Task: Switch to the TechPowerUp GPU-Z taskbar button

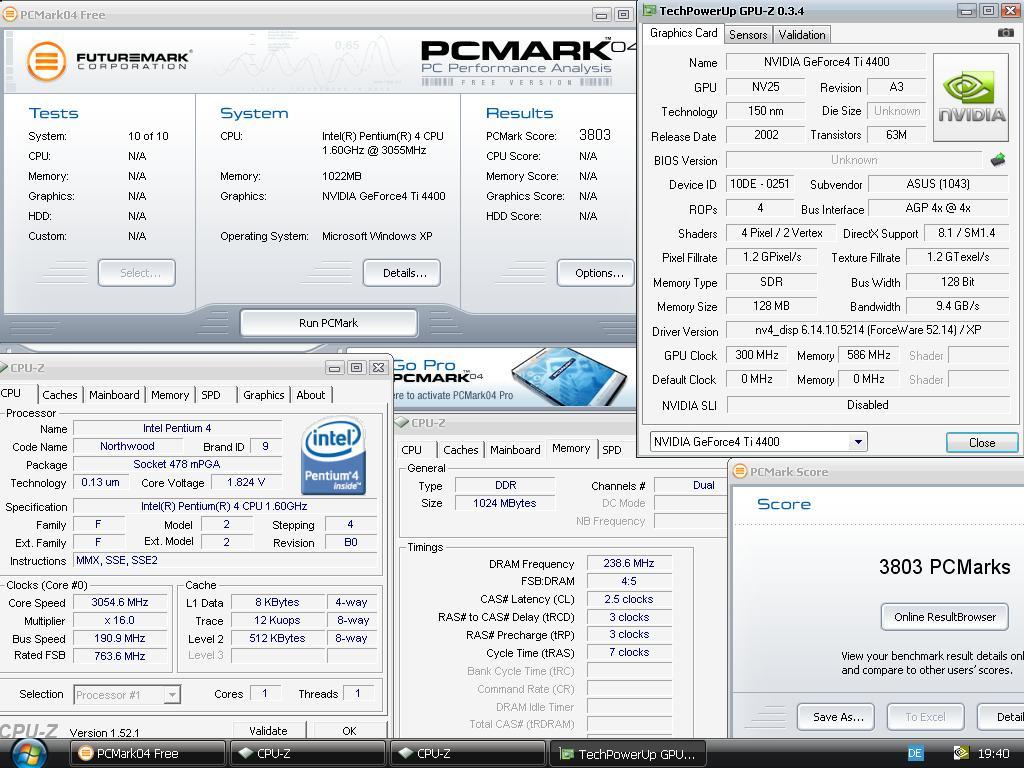Action: point(628,754)
